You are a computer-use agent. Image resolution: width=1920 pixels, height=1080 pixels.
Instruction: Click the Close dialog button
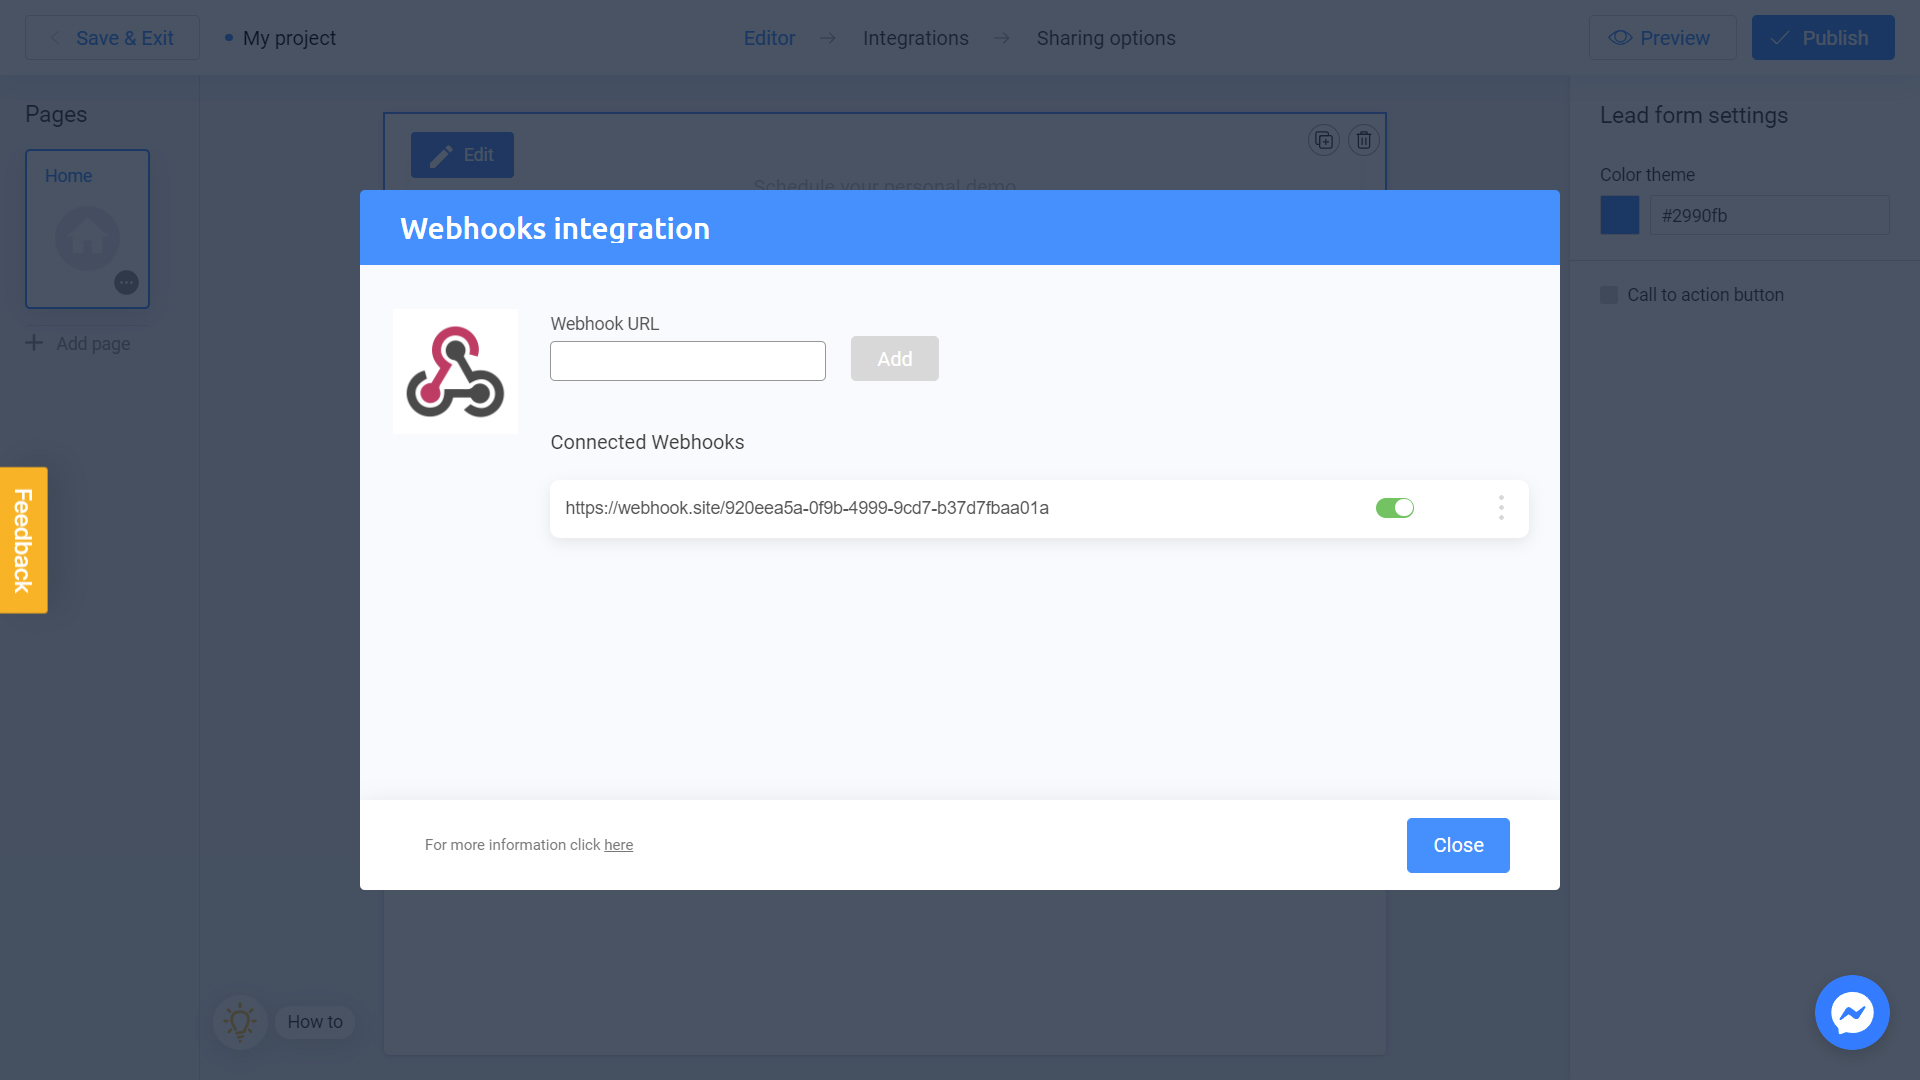(x=1458, y=844)
